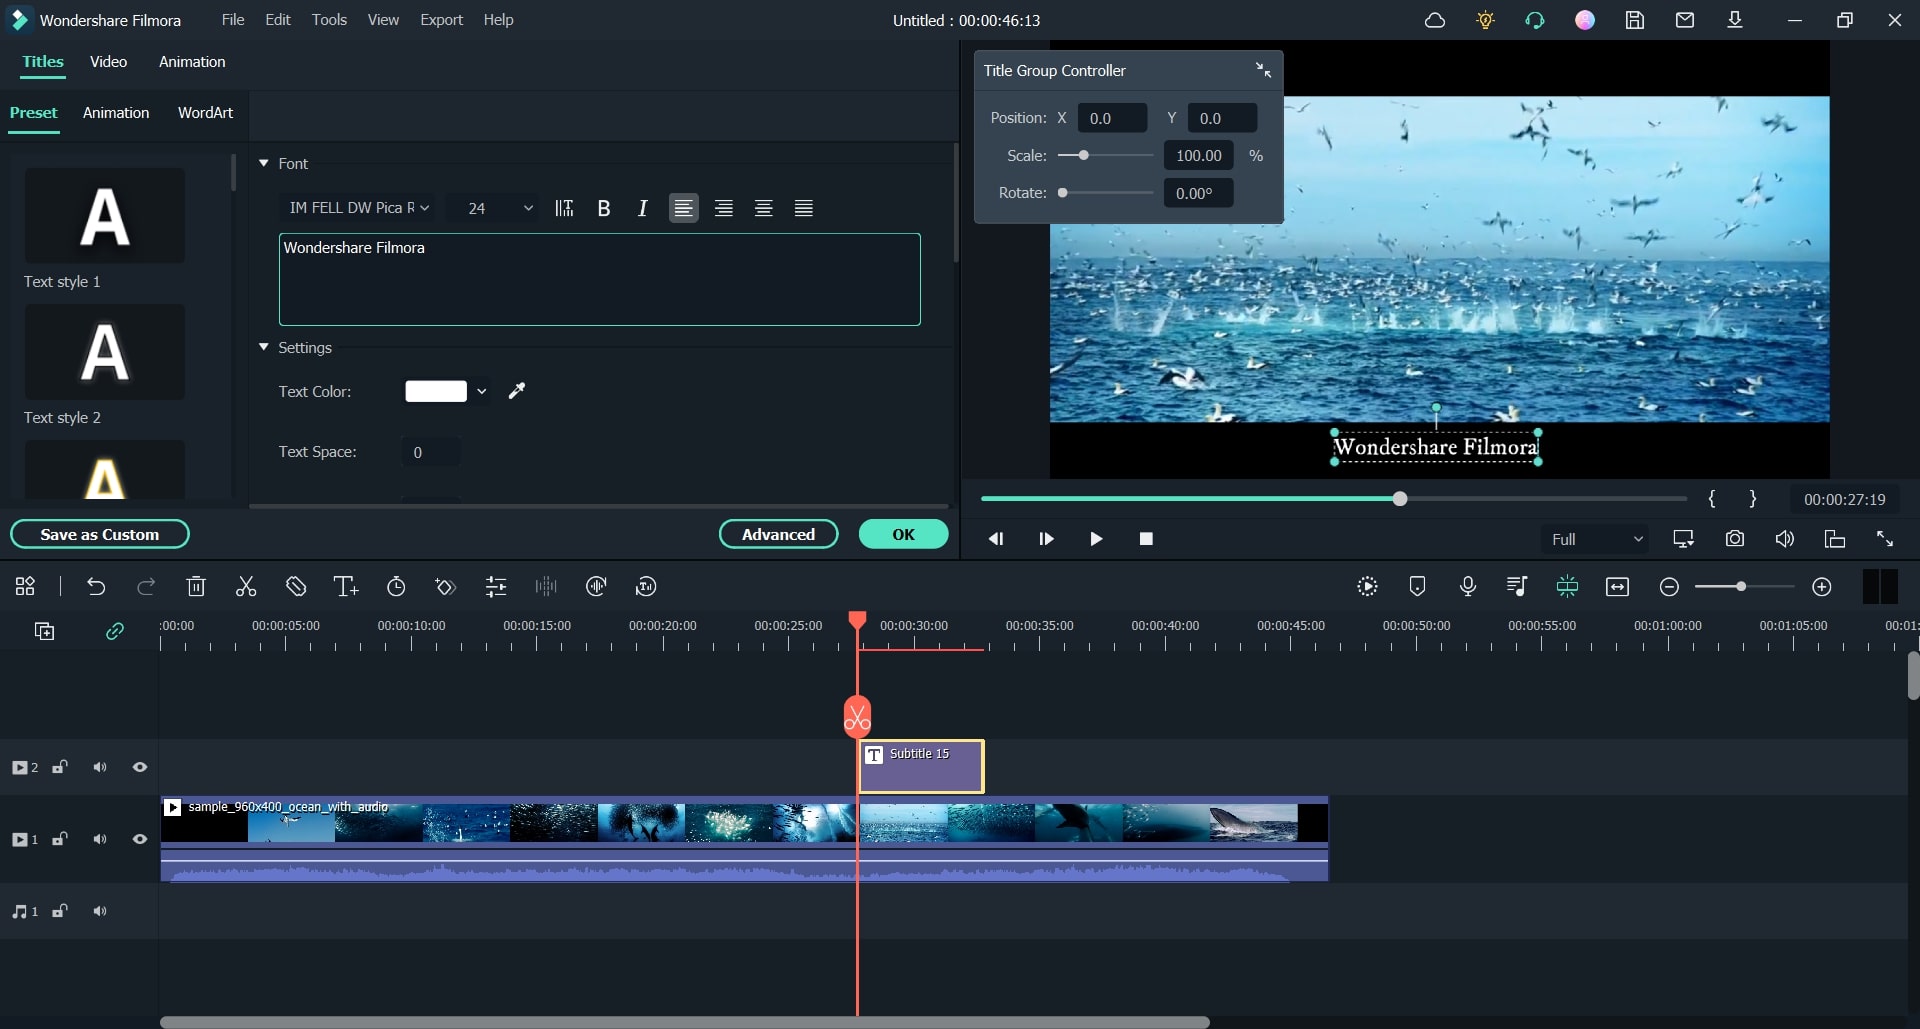Open text color dropdown arrow
Image resolution: width=1920 pixels, height=1029 pixels.
[x=482, y=391]
